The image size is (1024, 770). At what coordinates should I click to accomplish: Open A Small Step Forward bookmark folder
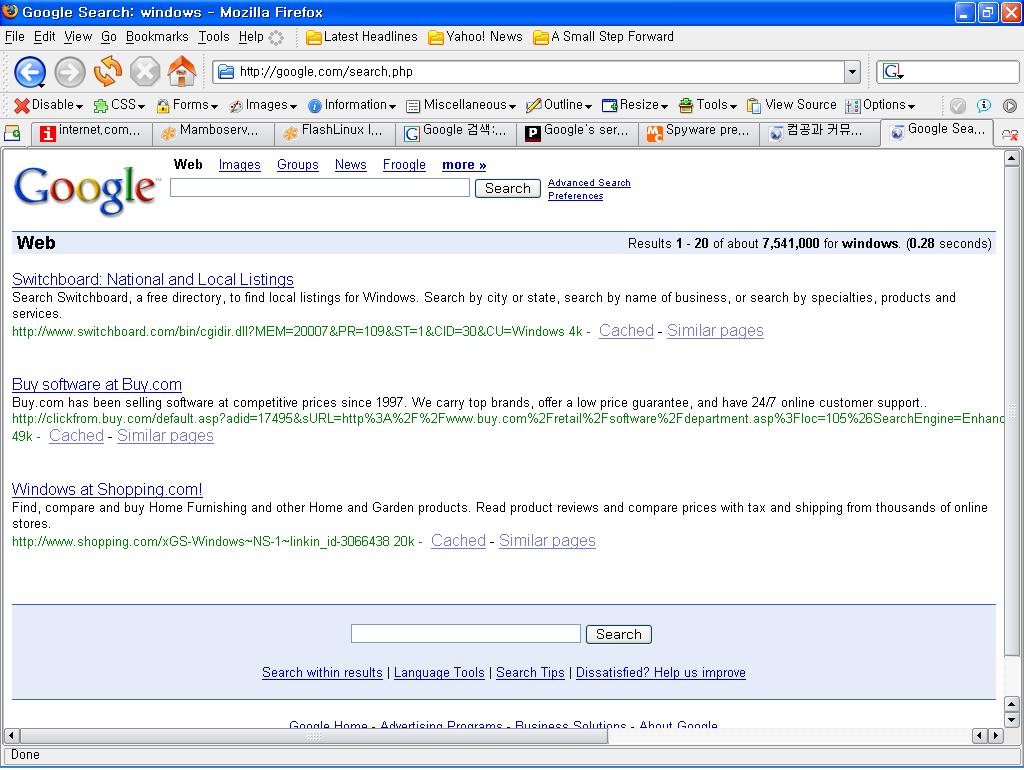tap(603, 37)
